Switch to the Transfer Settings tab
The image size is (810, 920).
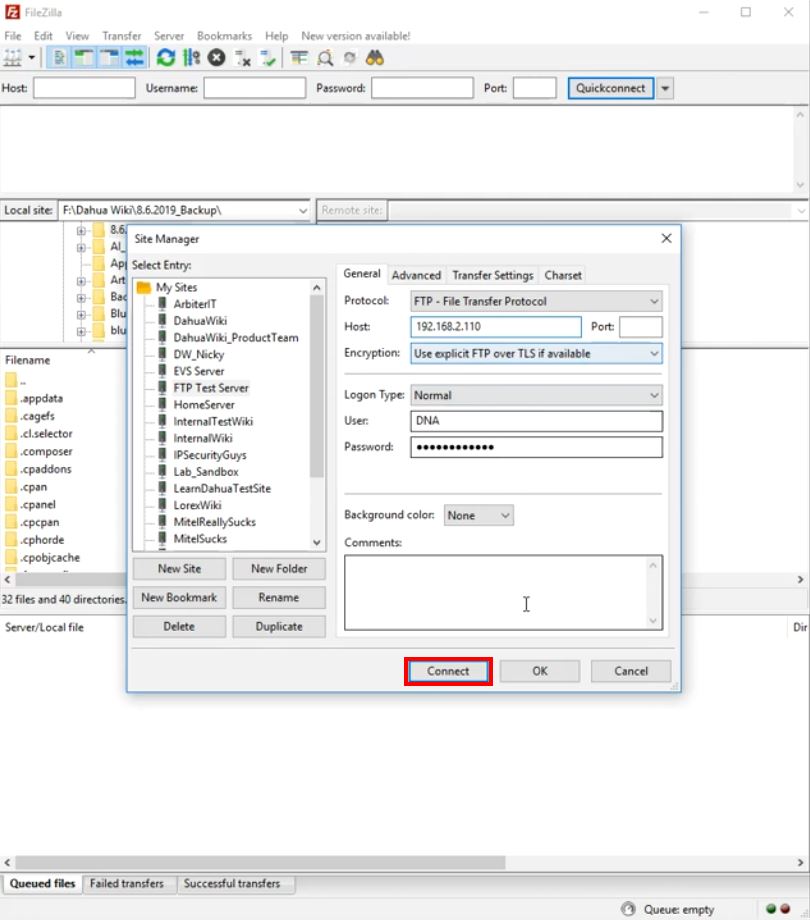tap(493, 275)
